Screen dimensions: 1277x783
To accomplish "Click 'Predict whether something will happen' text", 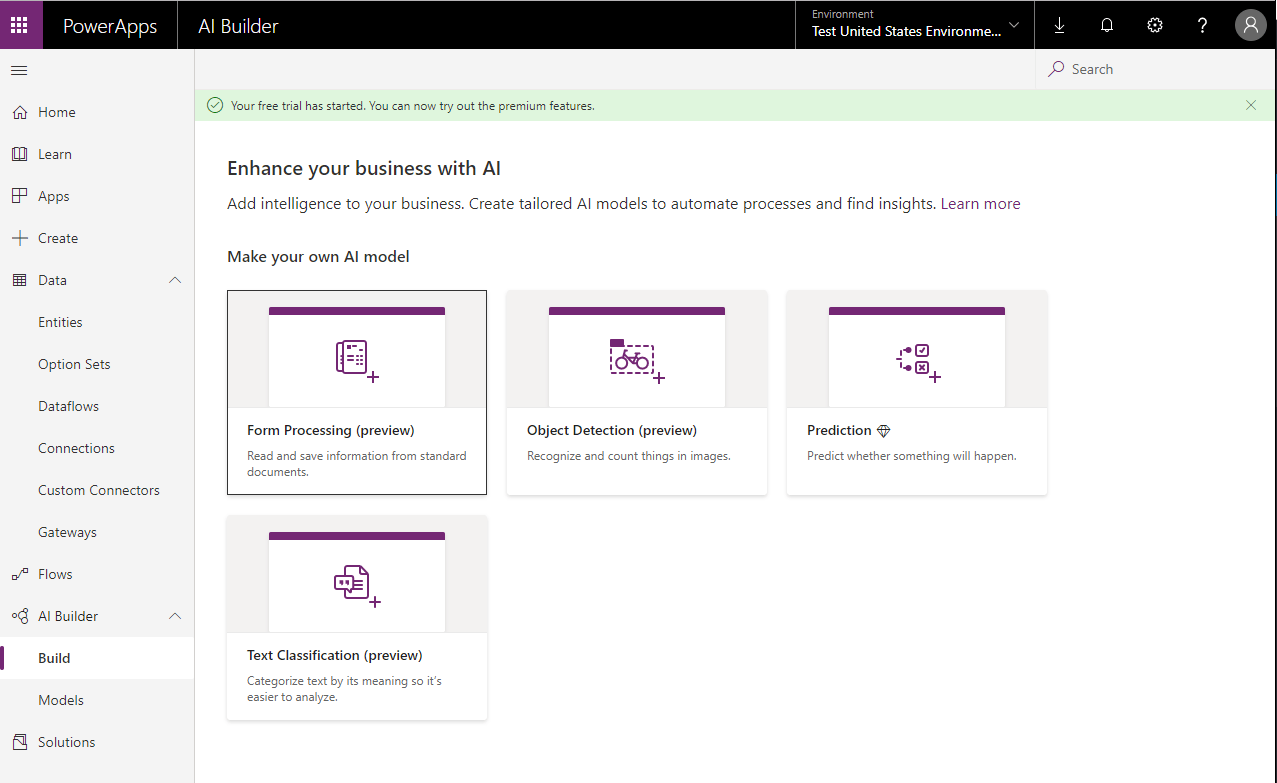I will [x=912, y=456].
